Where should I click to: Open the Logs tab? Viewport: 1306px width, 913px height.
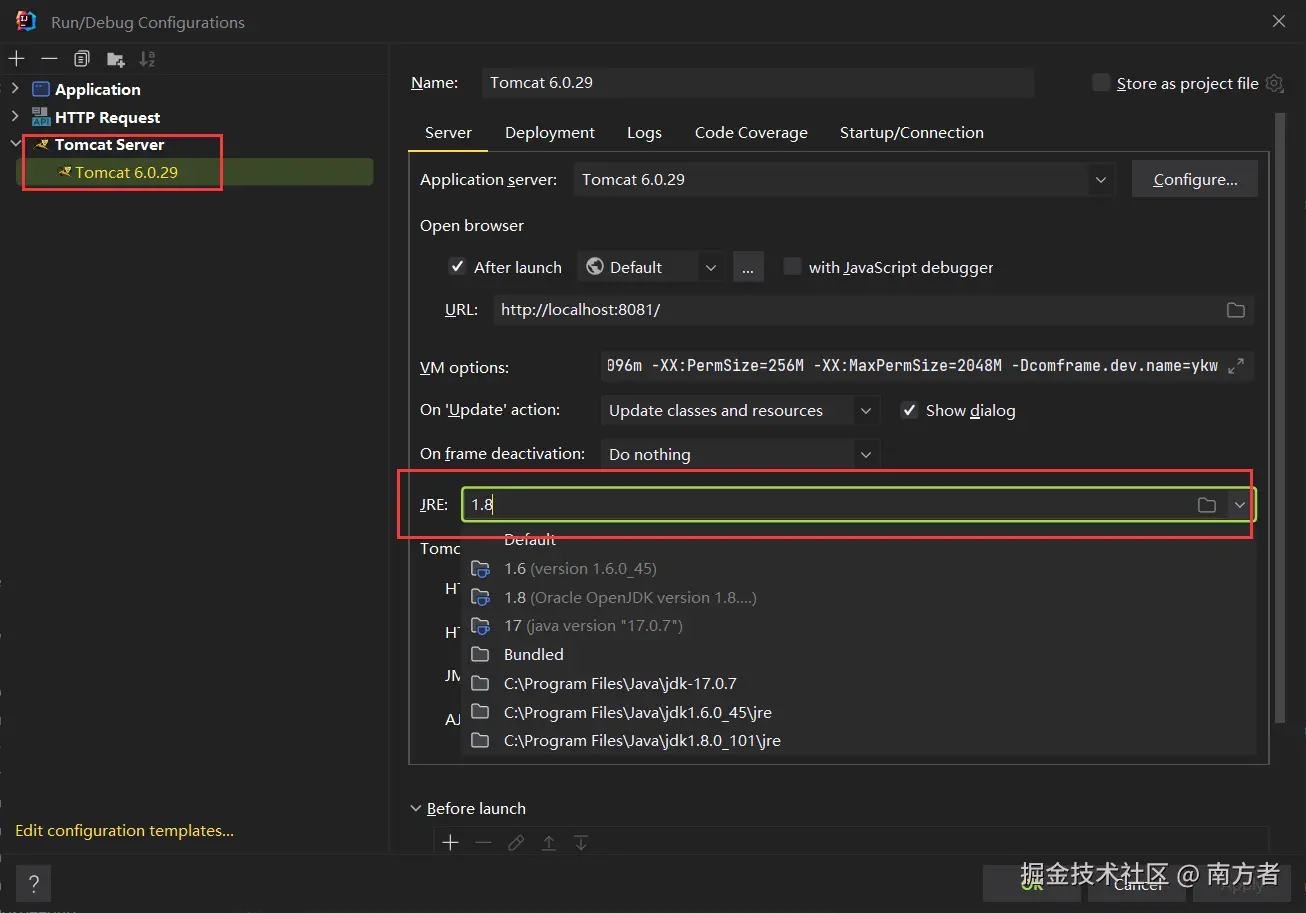[644, 132]
